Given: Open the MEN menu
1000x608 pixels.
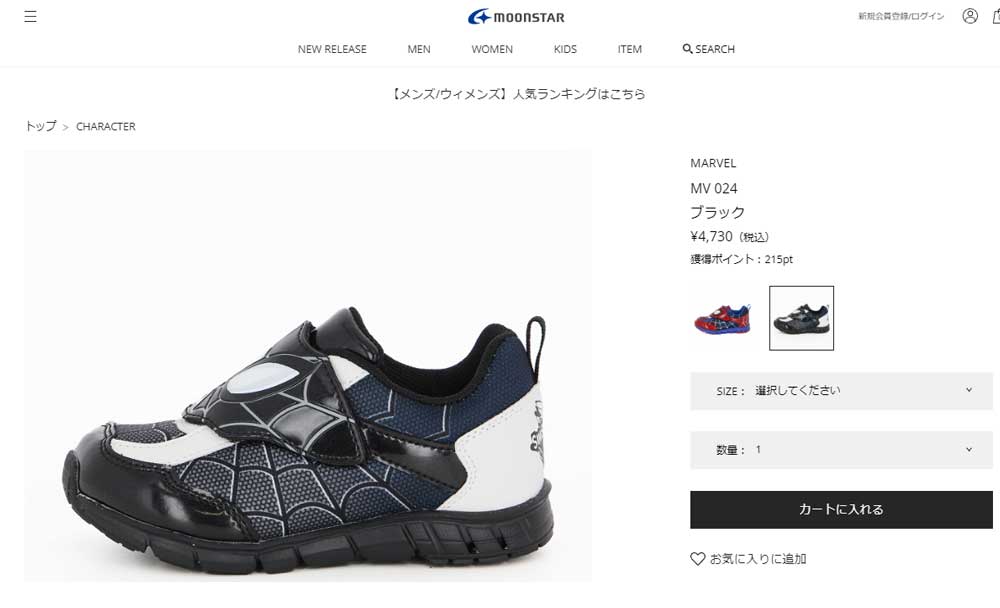Looking at the screenshot, I should tap(418, 49).
